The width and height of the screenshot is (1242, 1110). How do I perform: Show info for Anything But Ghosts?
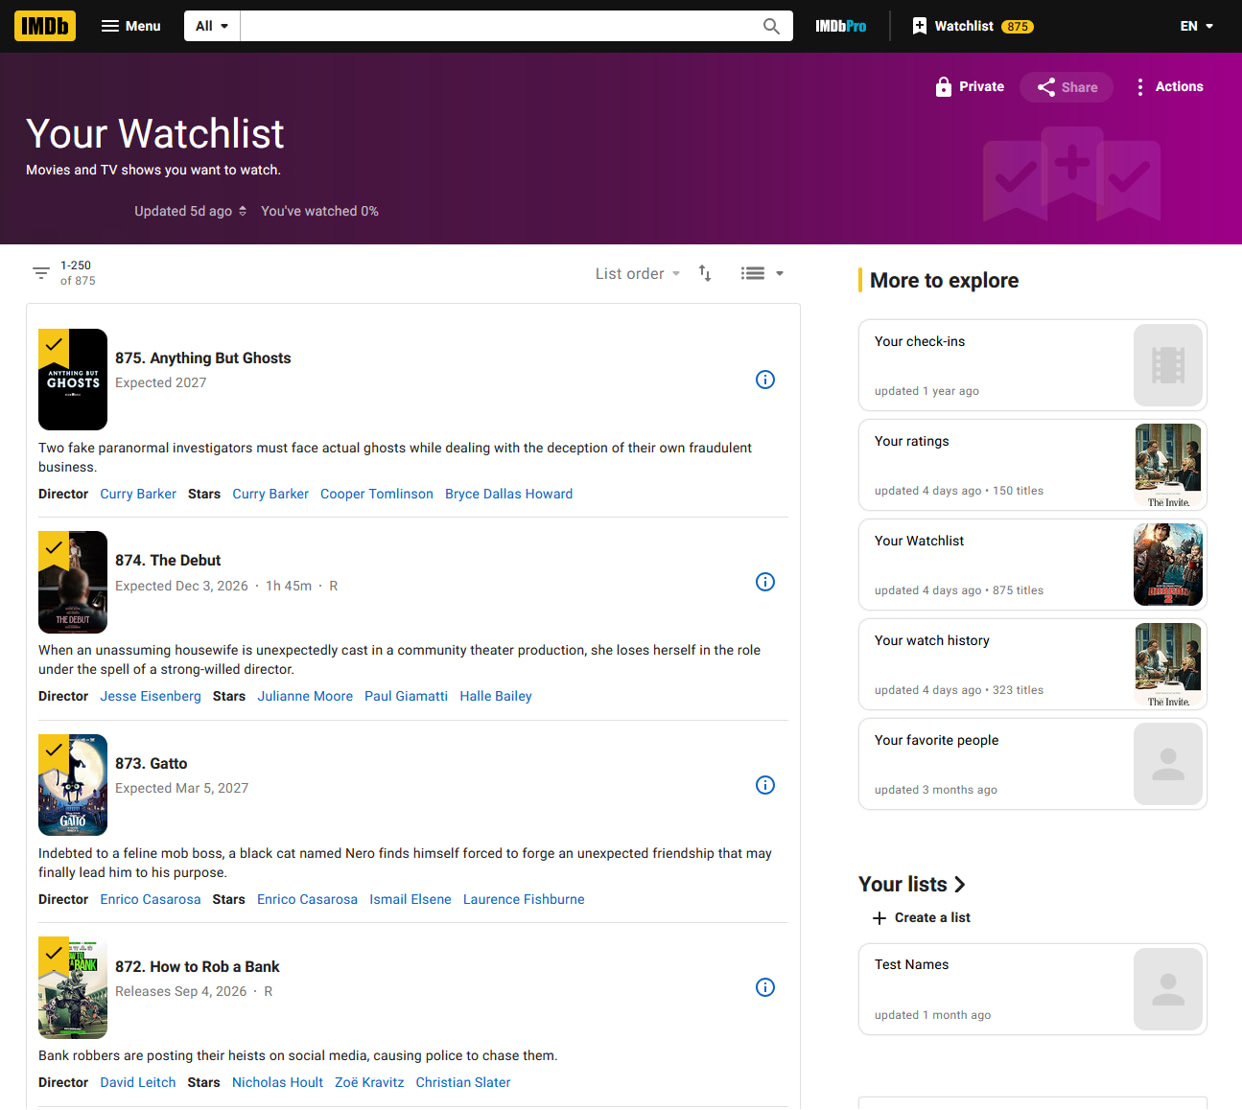pyautogui.click(x=765, y=380)
